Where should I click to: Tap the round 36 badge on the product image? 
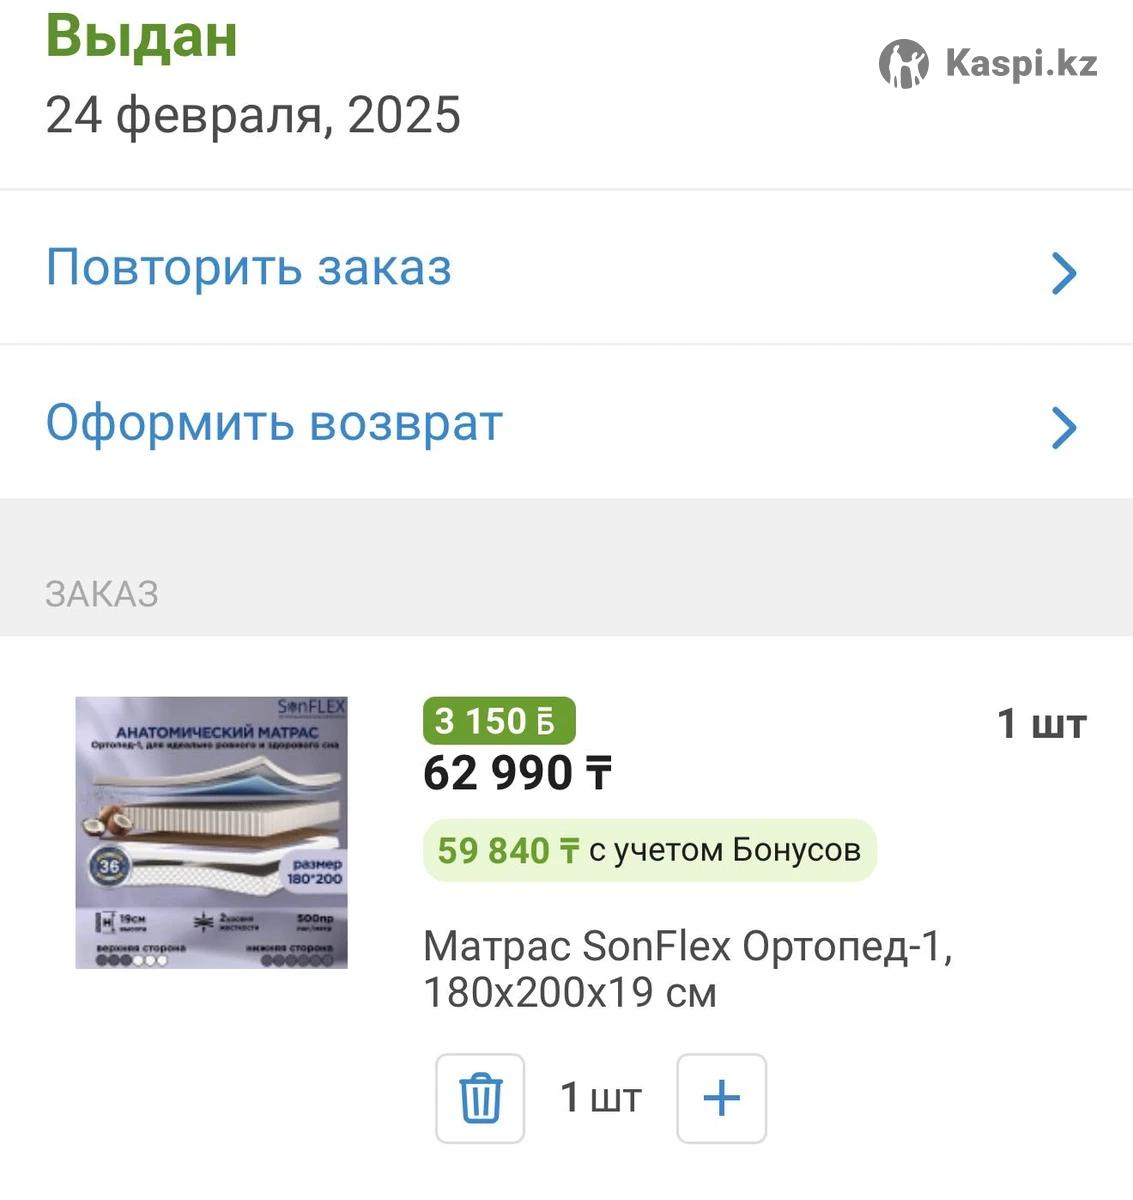pos(108,866)
